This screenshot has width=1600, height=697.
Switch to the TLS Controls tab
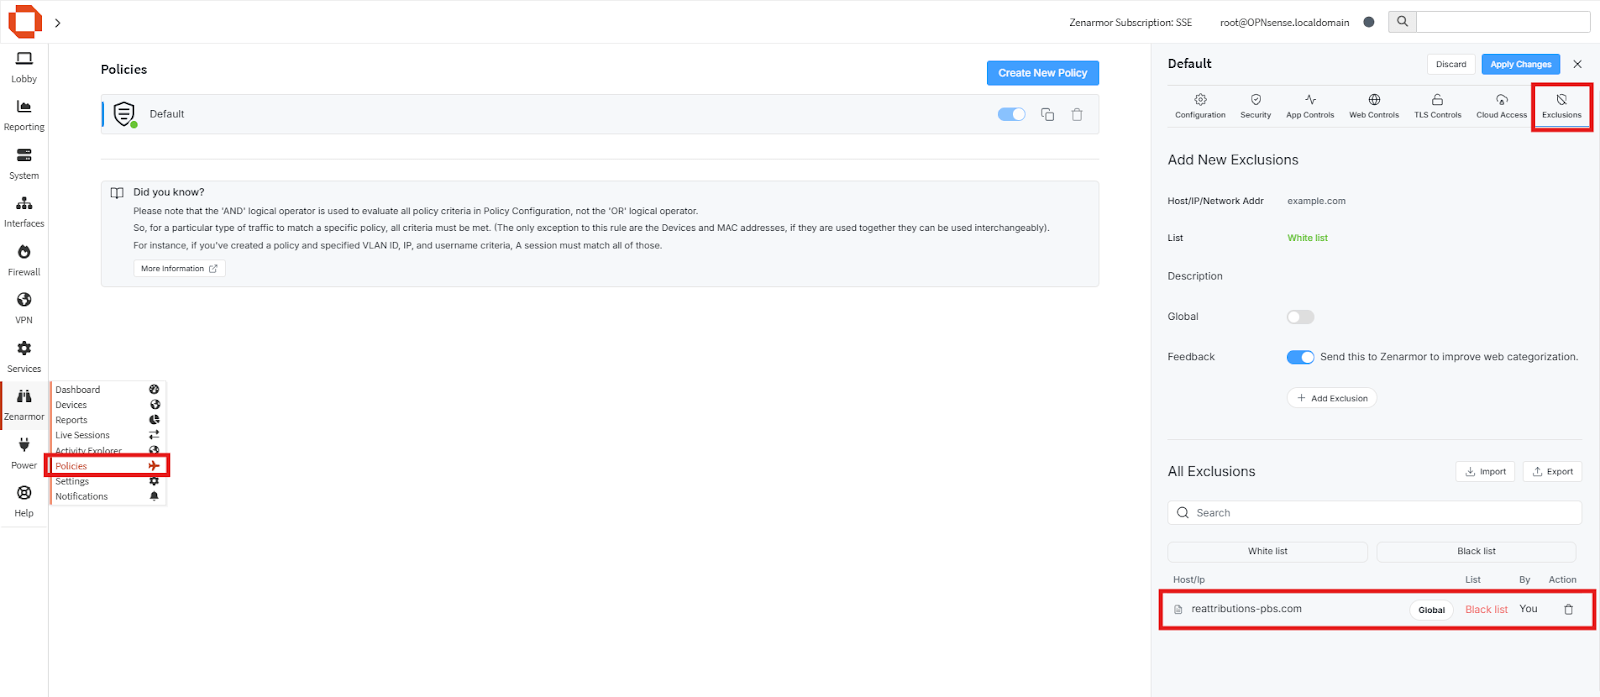1437,106
